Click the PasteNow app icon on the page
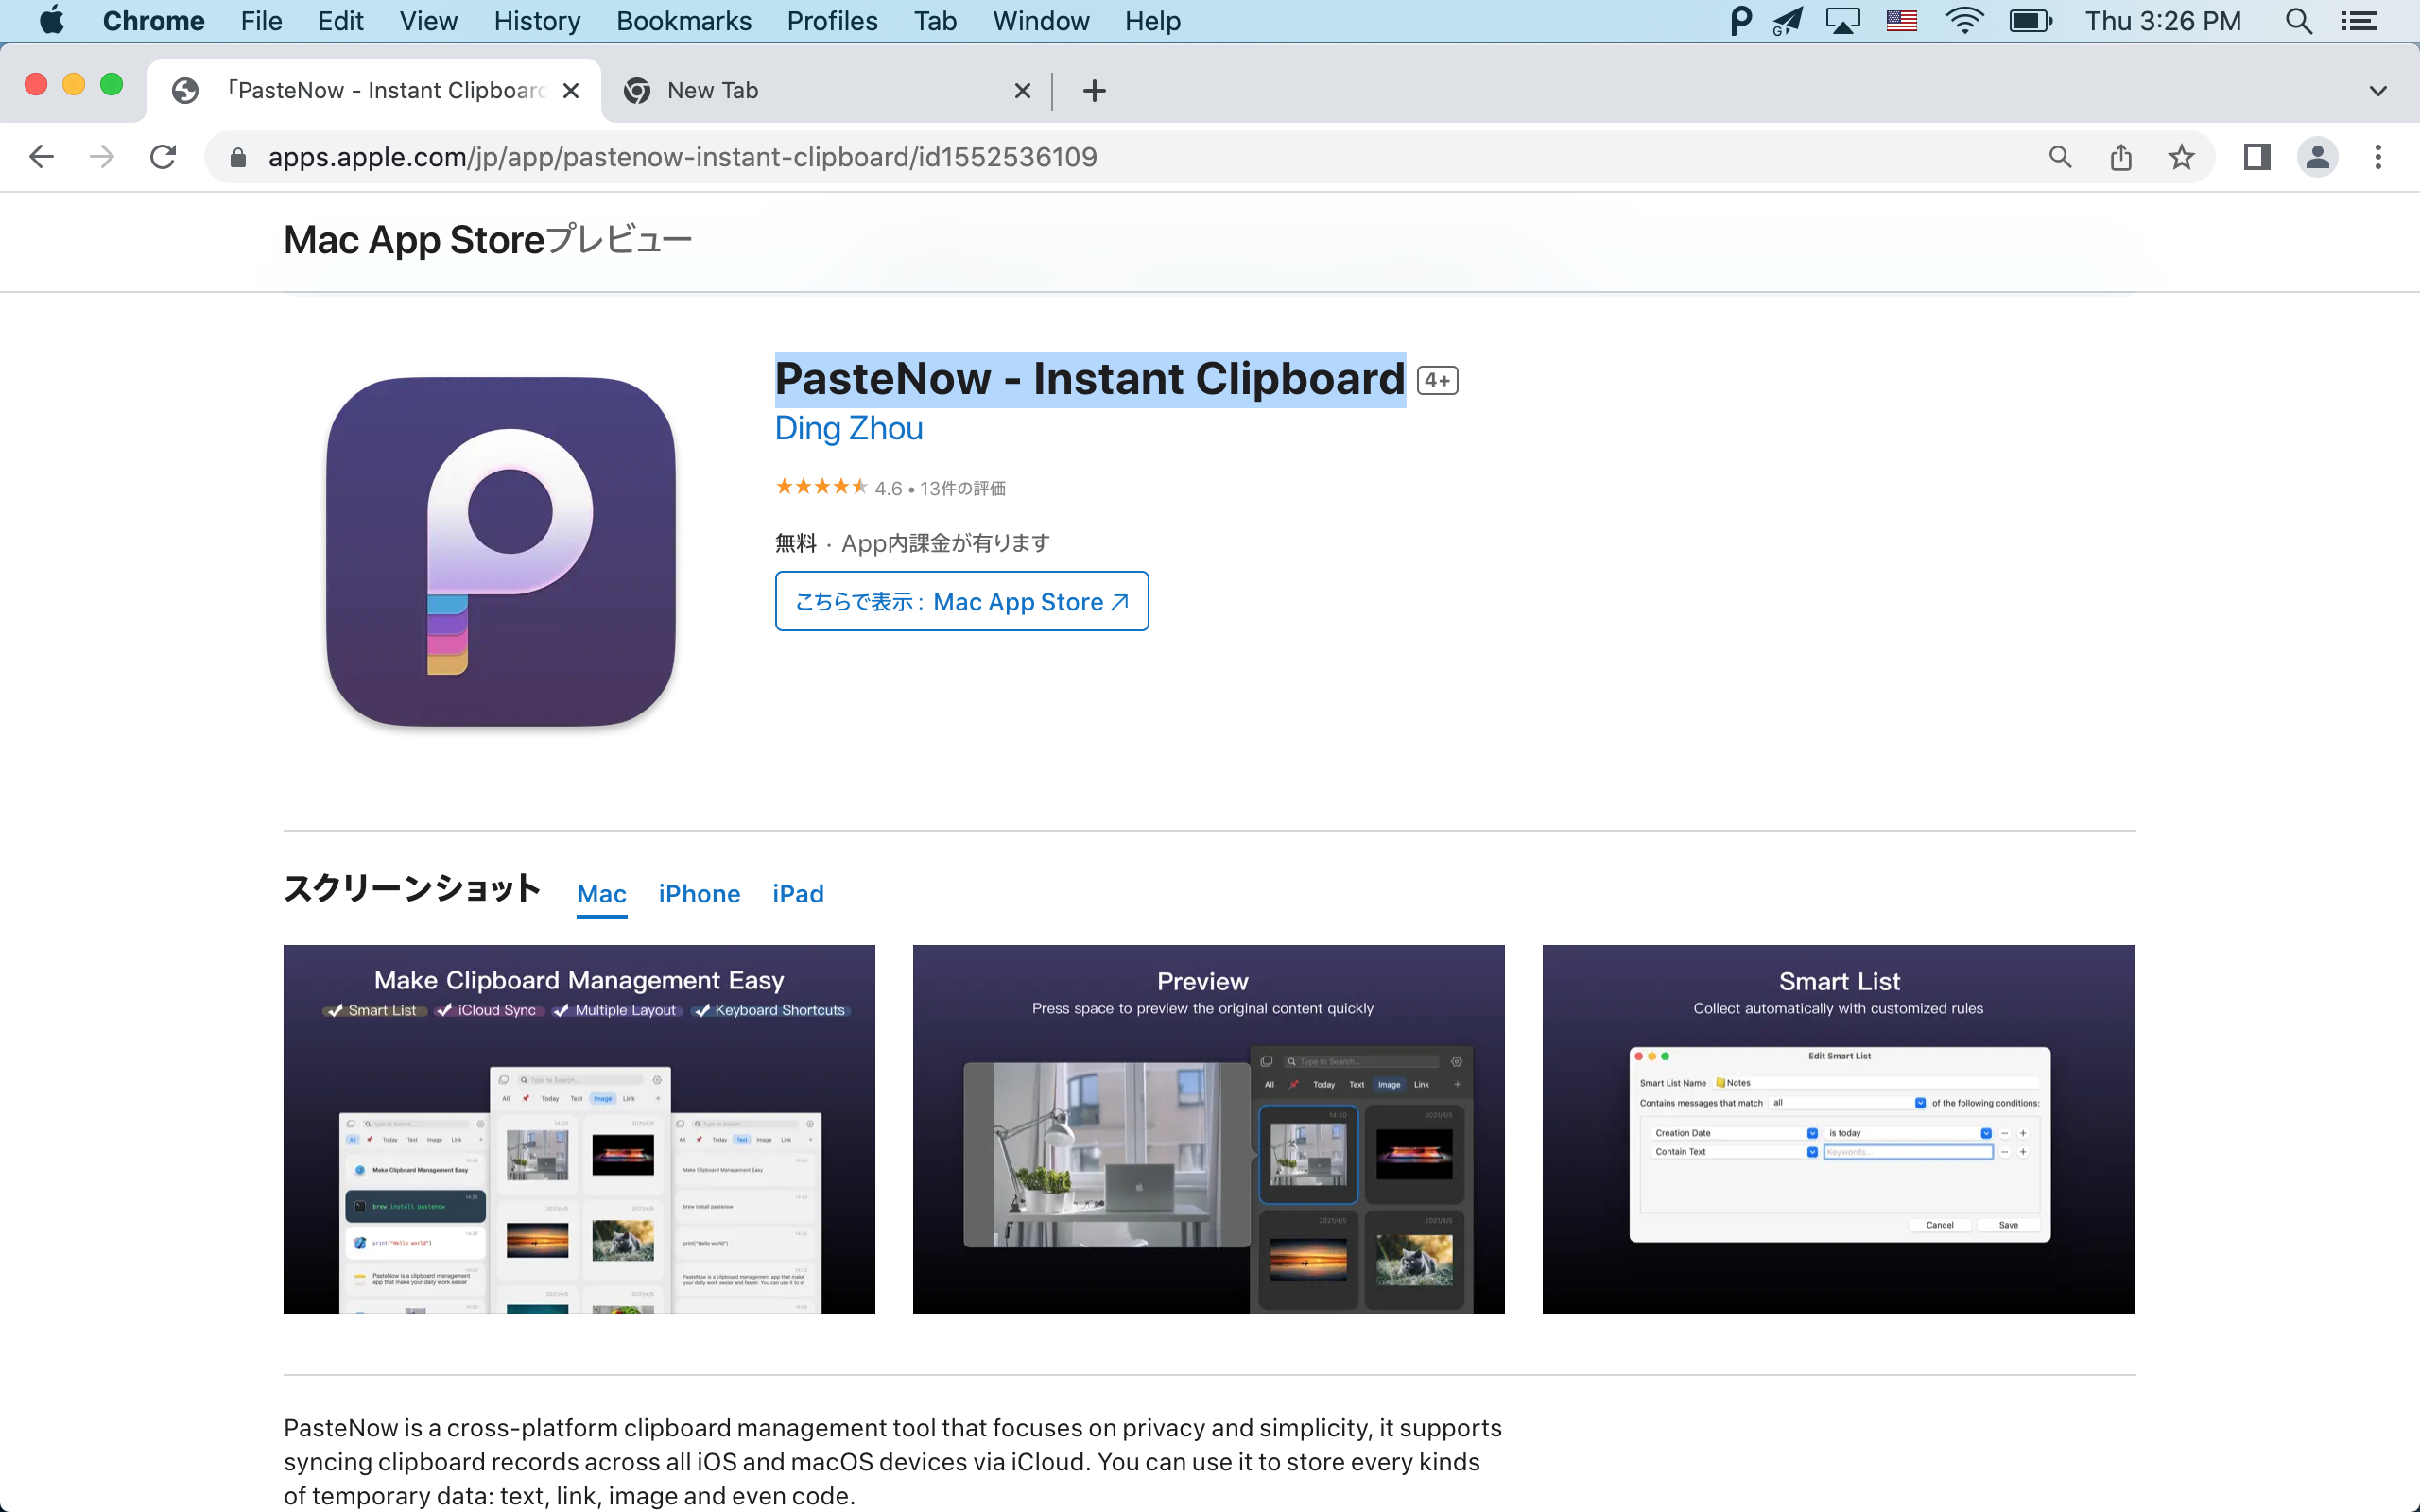2420x1512 pixels. pos(504,549)
